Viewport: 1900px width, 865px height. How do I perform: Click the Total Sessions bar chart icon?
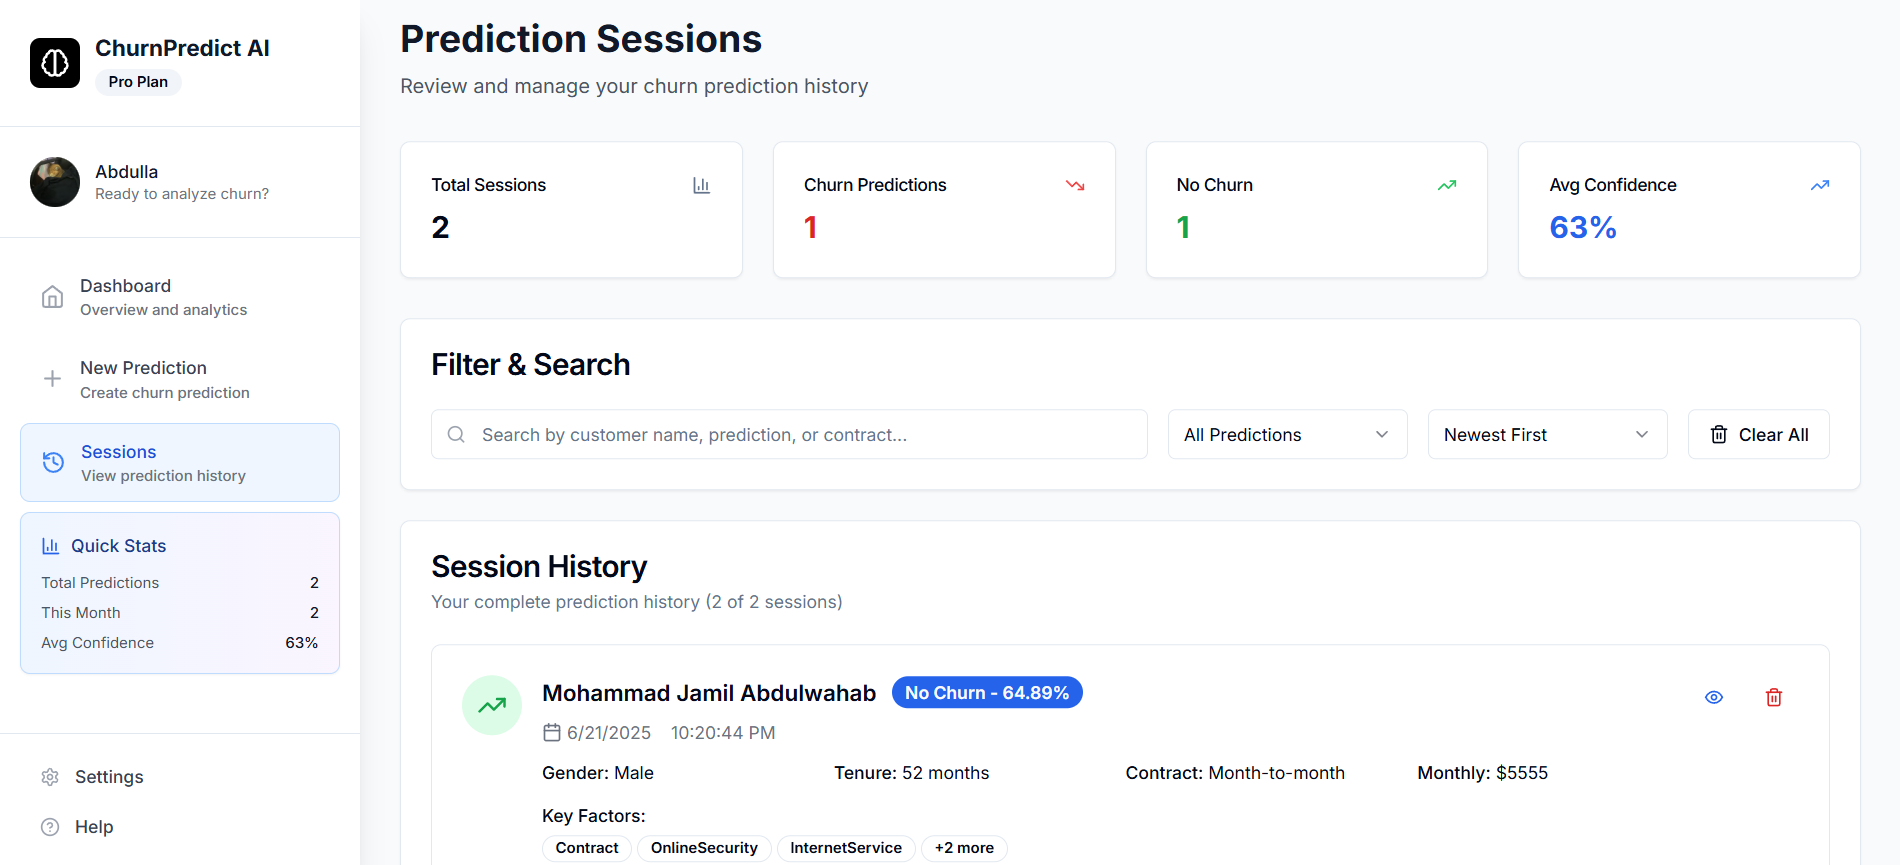click(x=701, y=185)
